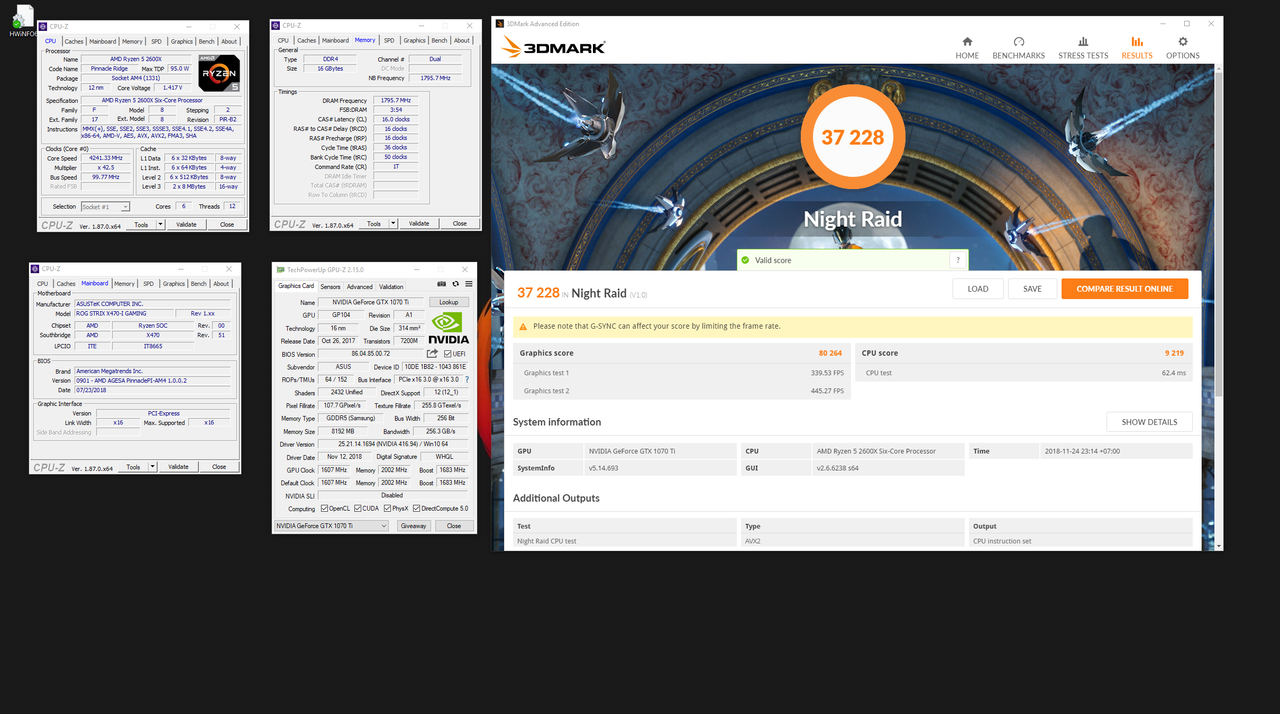Click the Model field 'ROG STRIX X470-I GAMING'

click(124, 313)
